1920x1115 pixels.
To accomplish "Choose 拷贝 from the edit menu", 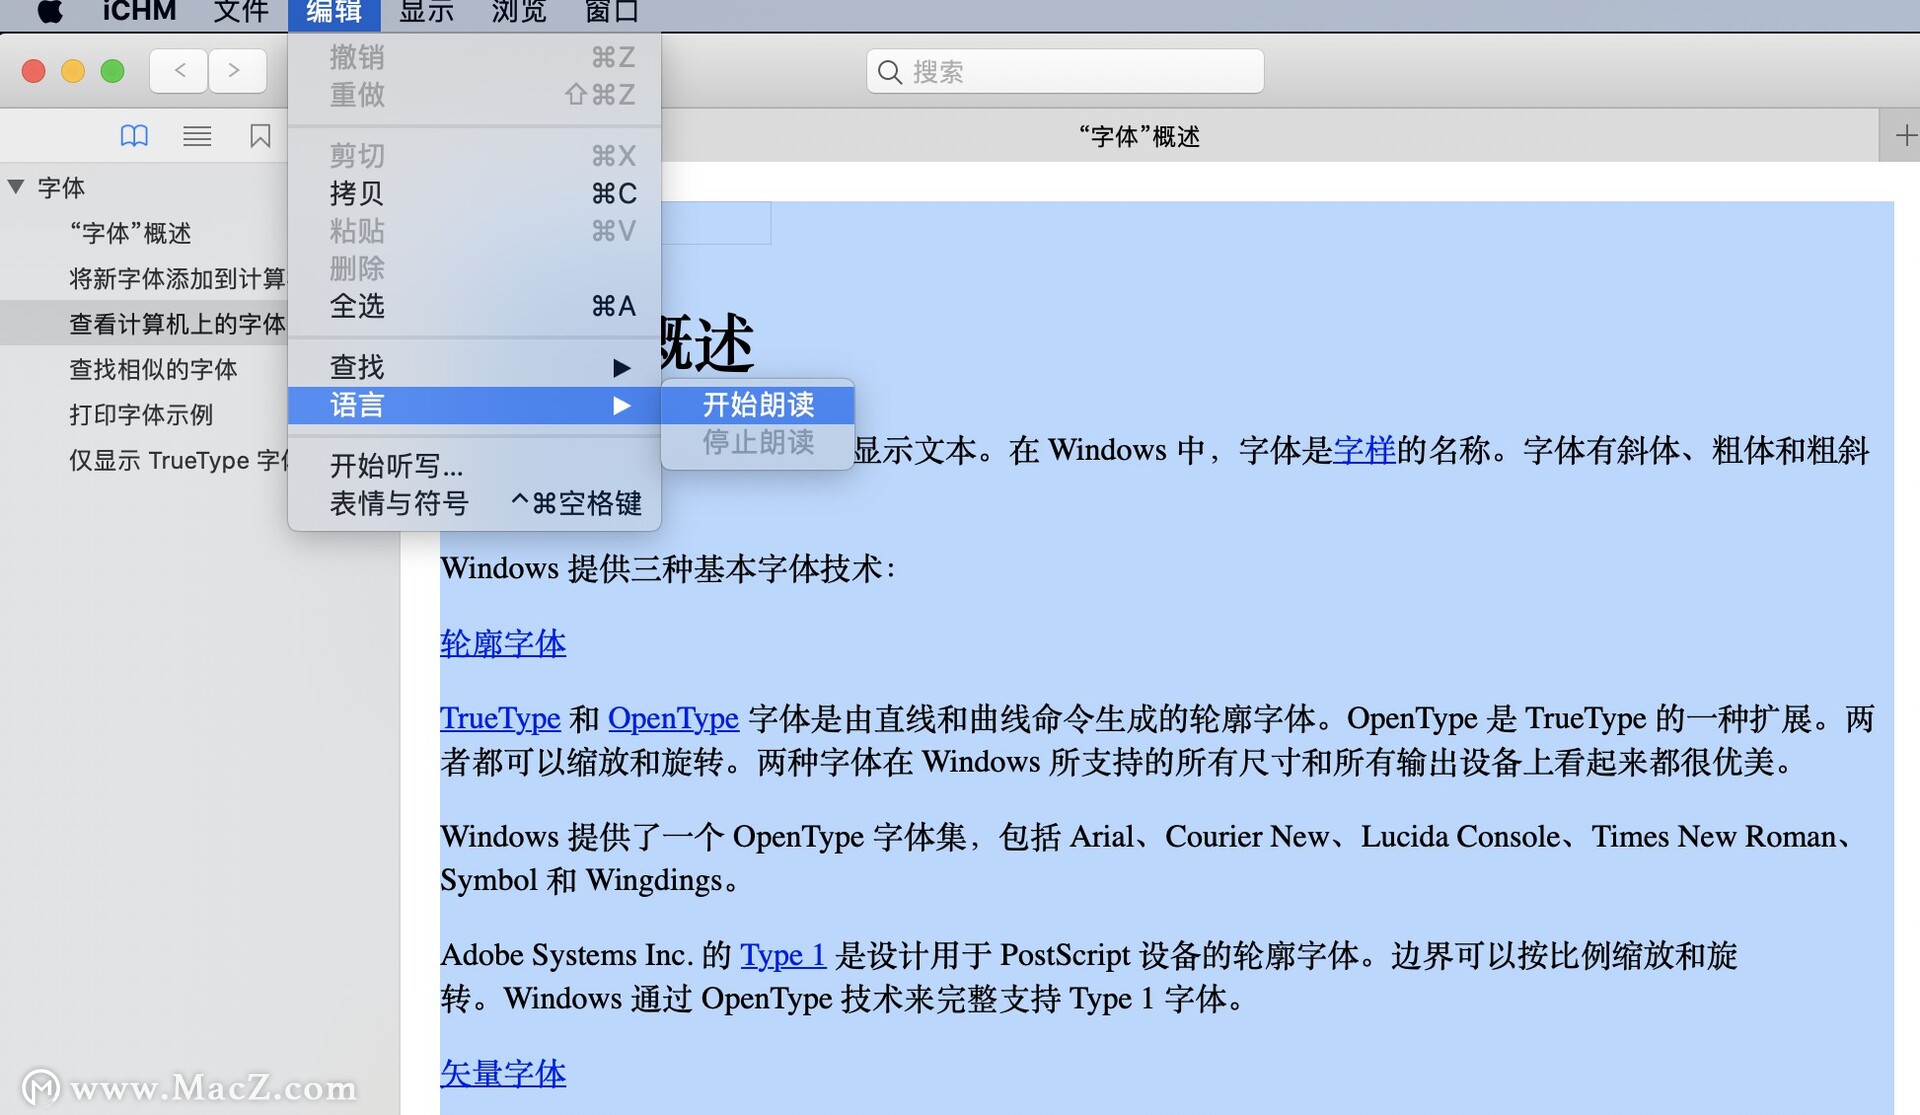I will pyautogui.click(x=474, y=193).
